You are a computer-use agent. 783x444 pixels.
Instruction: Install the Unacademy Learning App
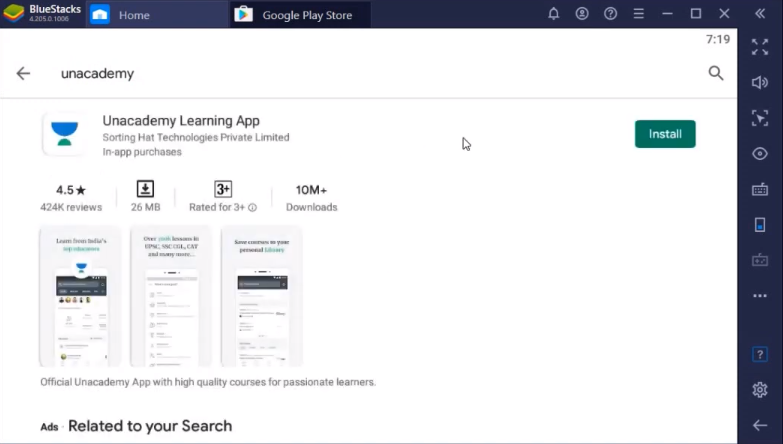click(665, 134)
